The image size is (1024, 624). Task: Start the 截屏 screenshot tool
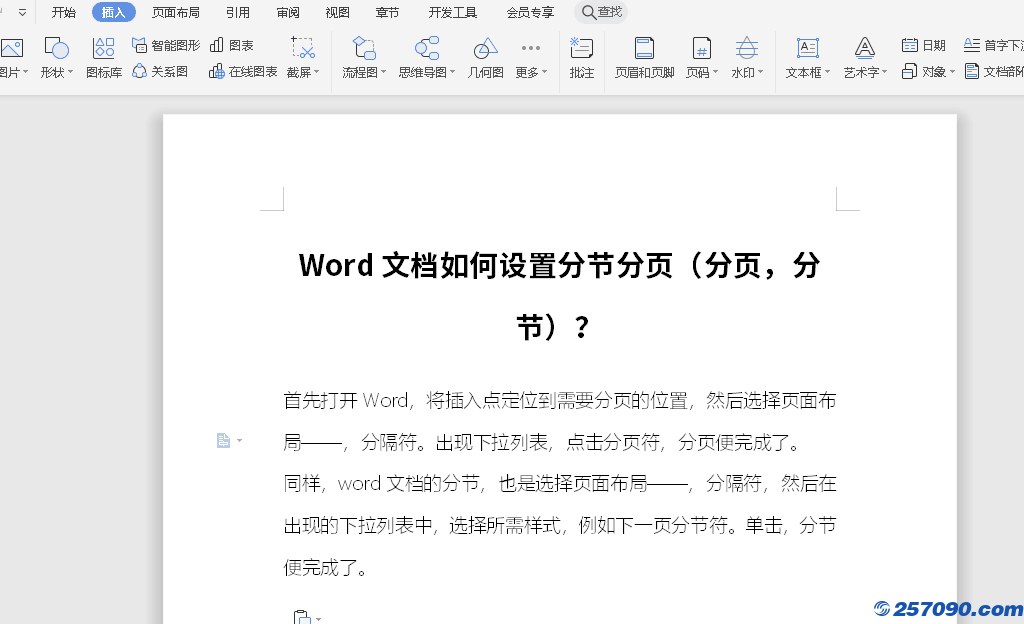click(x=302, y=57)
